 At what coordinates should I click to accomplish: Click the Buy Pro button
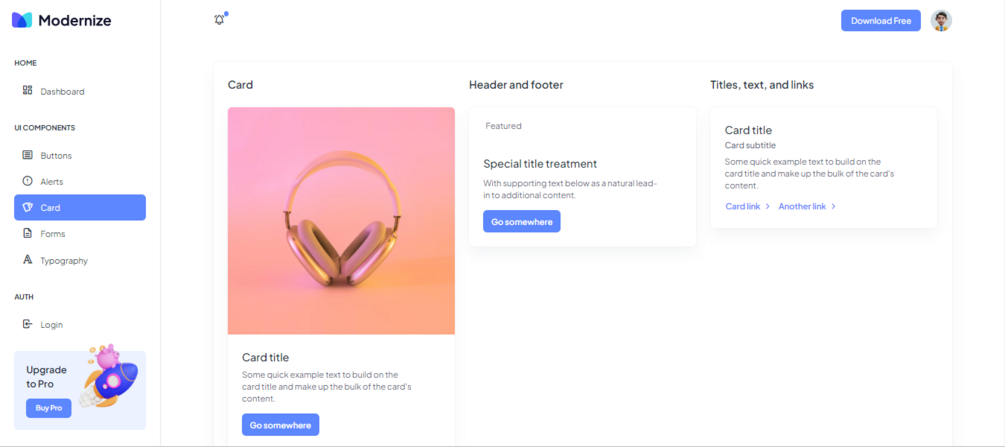pos(49,408)
